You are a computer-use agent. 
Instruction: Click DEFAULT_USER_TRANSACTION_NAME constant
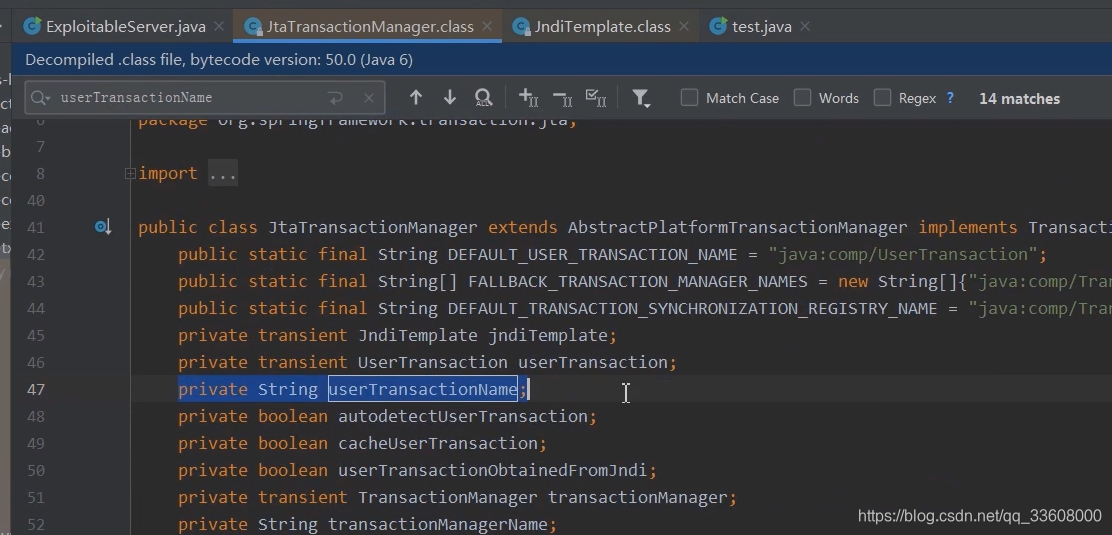592,255
